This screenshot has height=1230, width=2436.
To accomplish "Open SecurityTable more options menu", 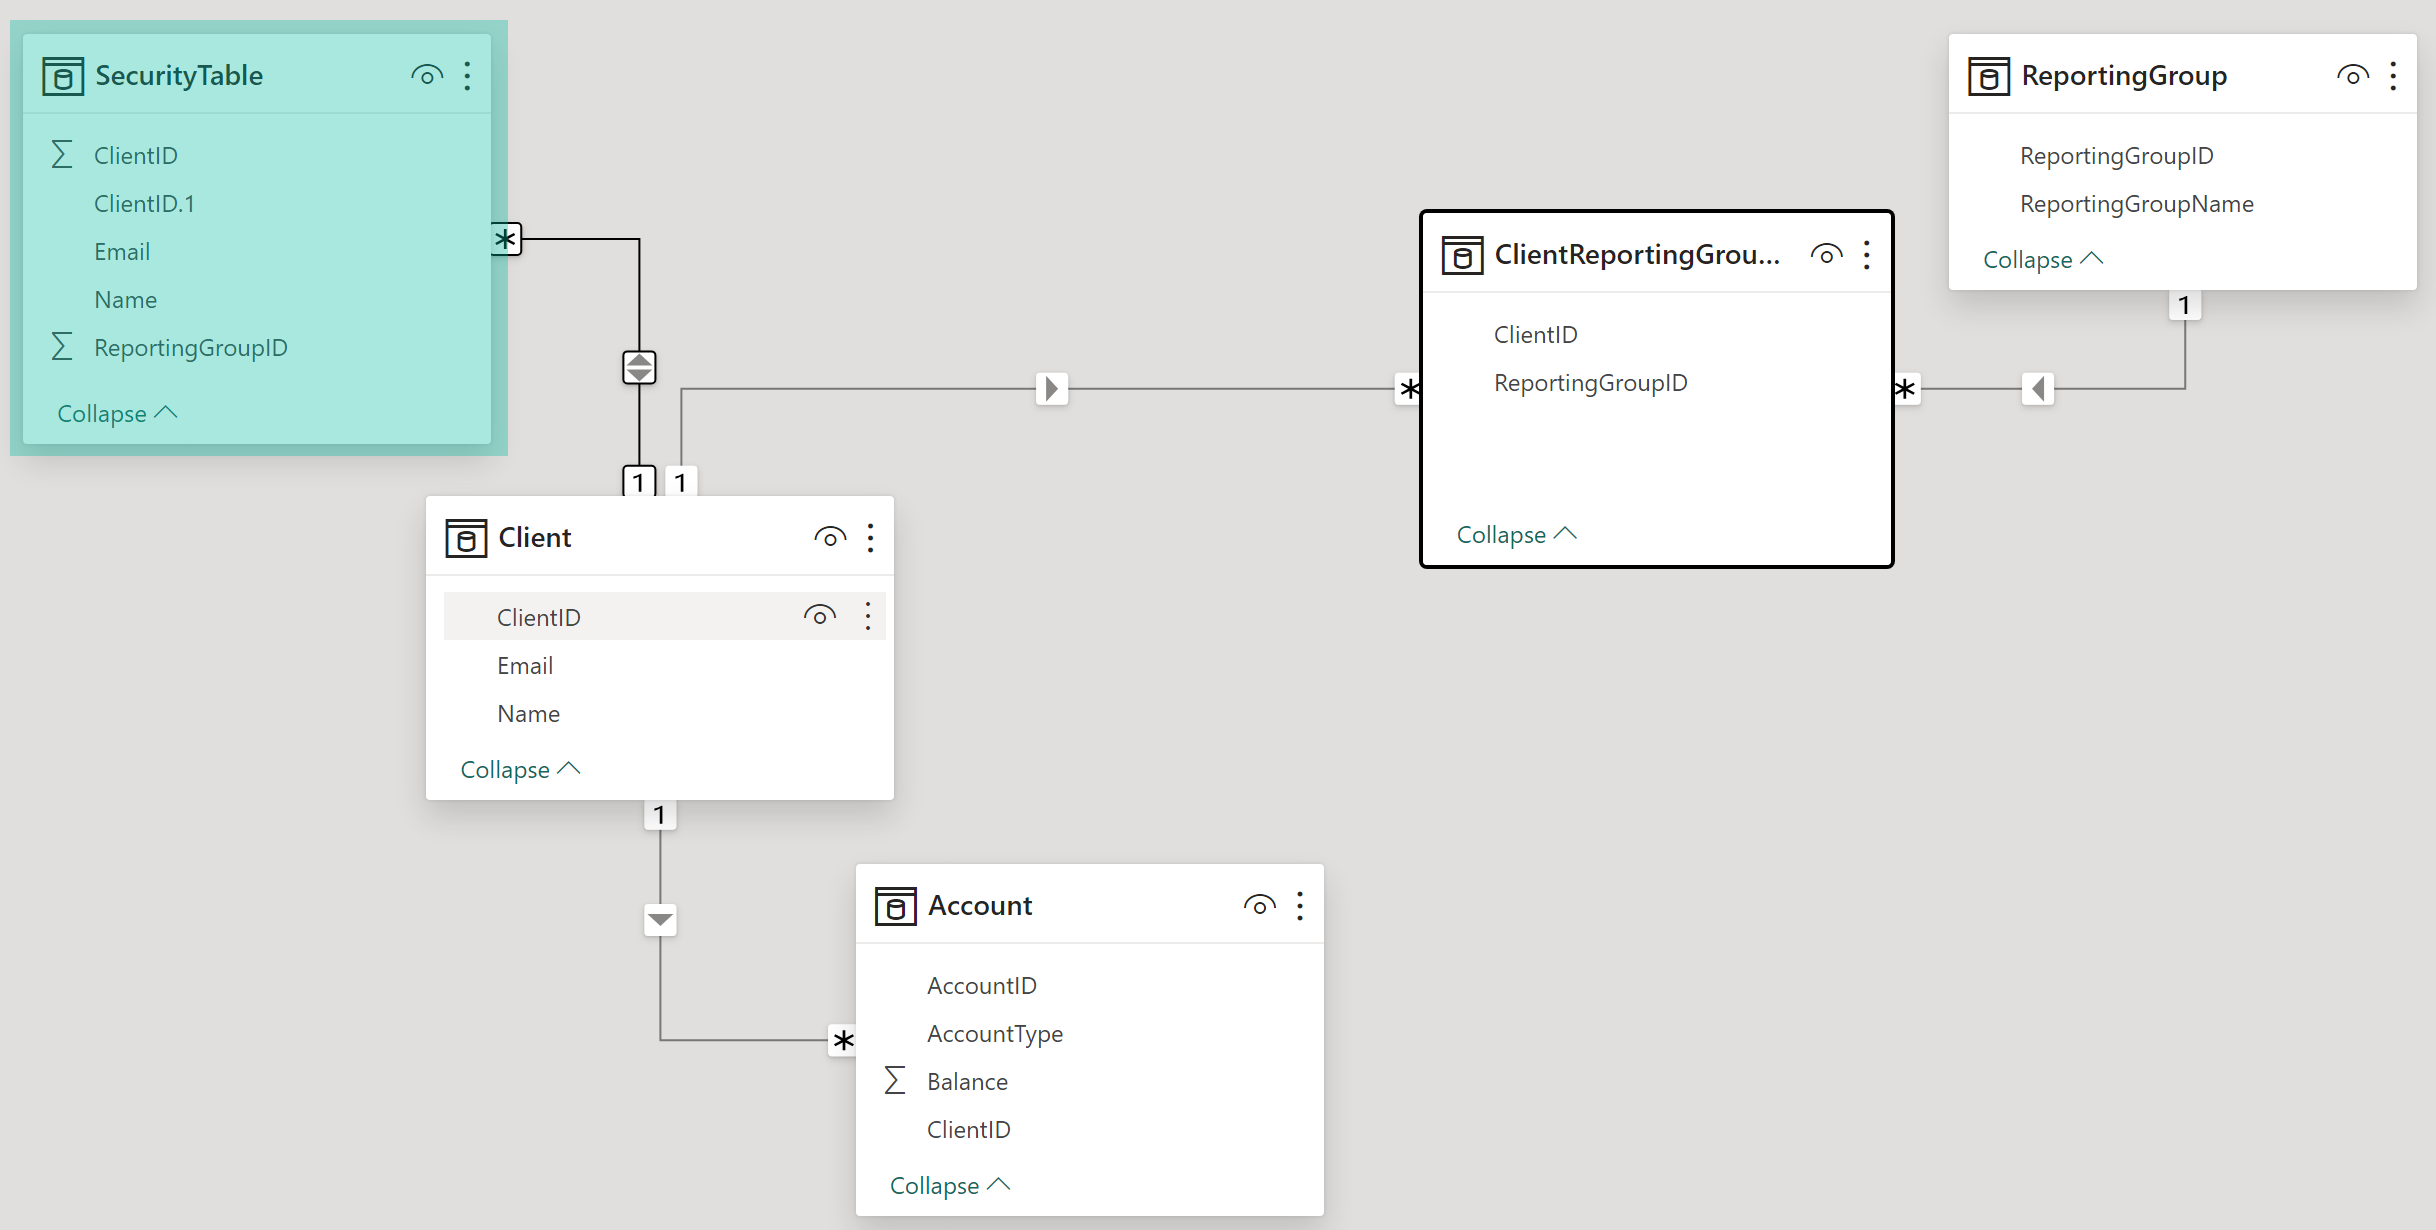I will [467, 76].
